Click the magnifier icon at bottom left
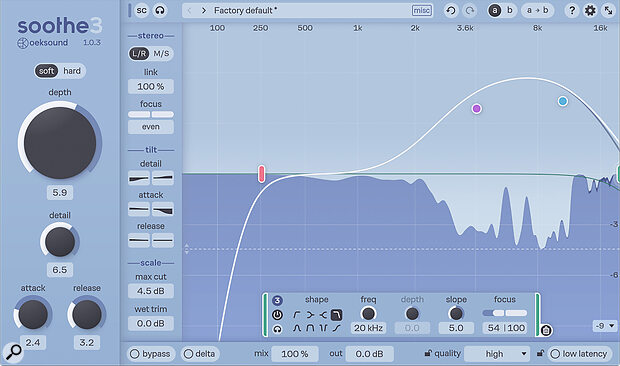The width and height of the screenshot is (620, 366). click(x=13, y=353)
